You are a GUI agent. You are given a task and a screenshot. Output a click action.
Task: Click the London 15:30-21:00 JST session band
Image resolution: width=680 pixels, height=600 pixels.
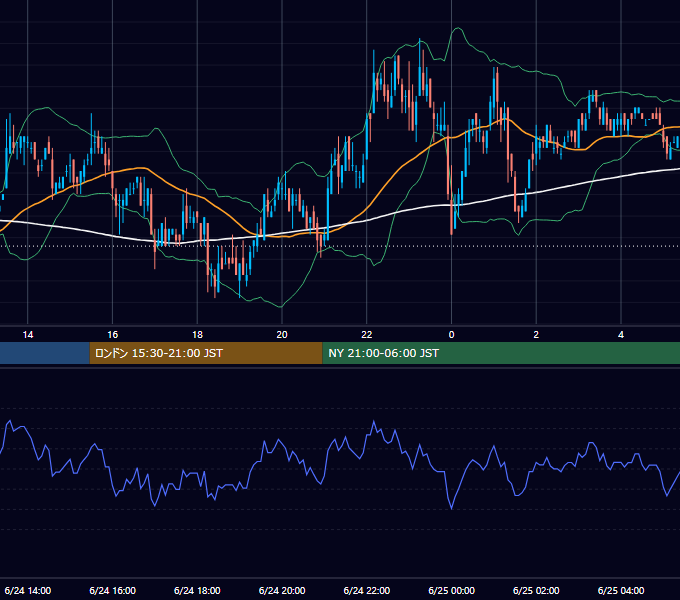(206, 353)
